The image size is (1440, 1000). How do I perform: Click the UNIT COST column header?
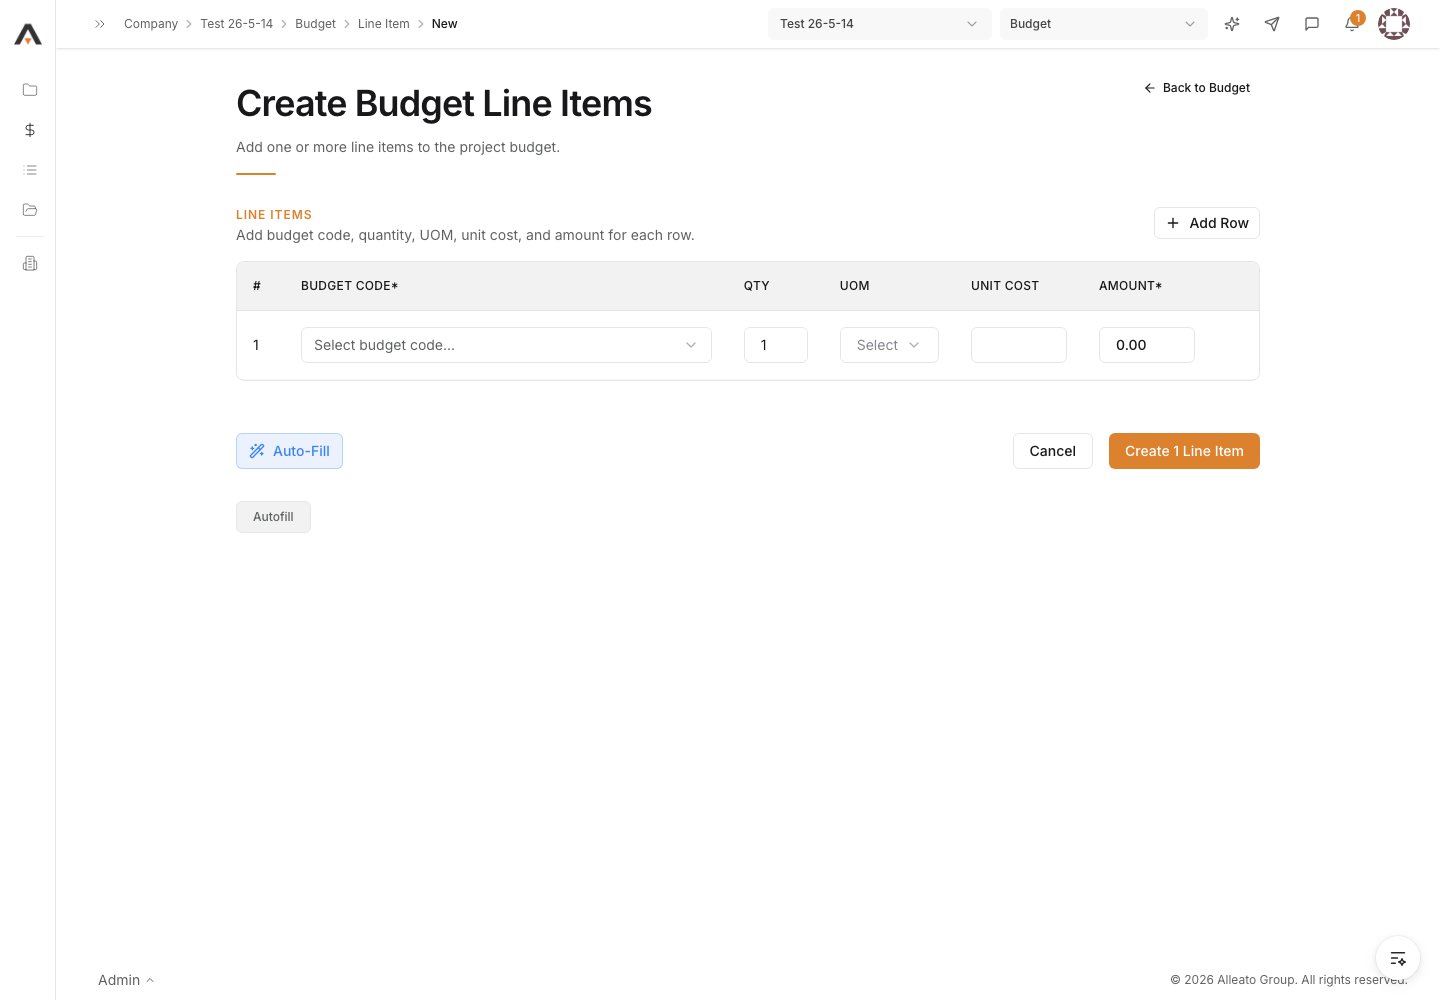pyautogui.click(x=1005, y=286)
